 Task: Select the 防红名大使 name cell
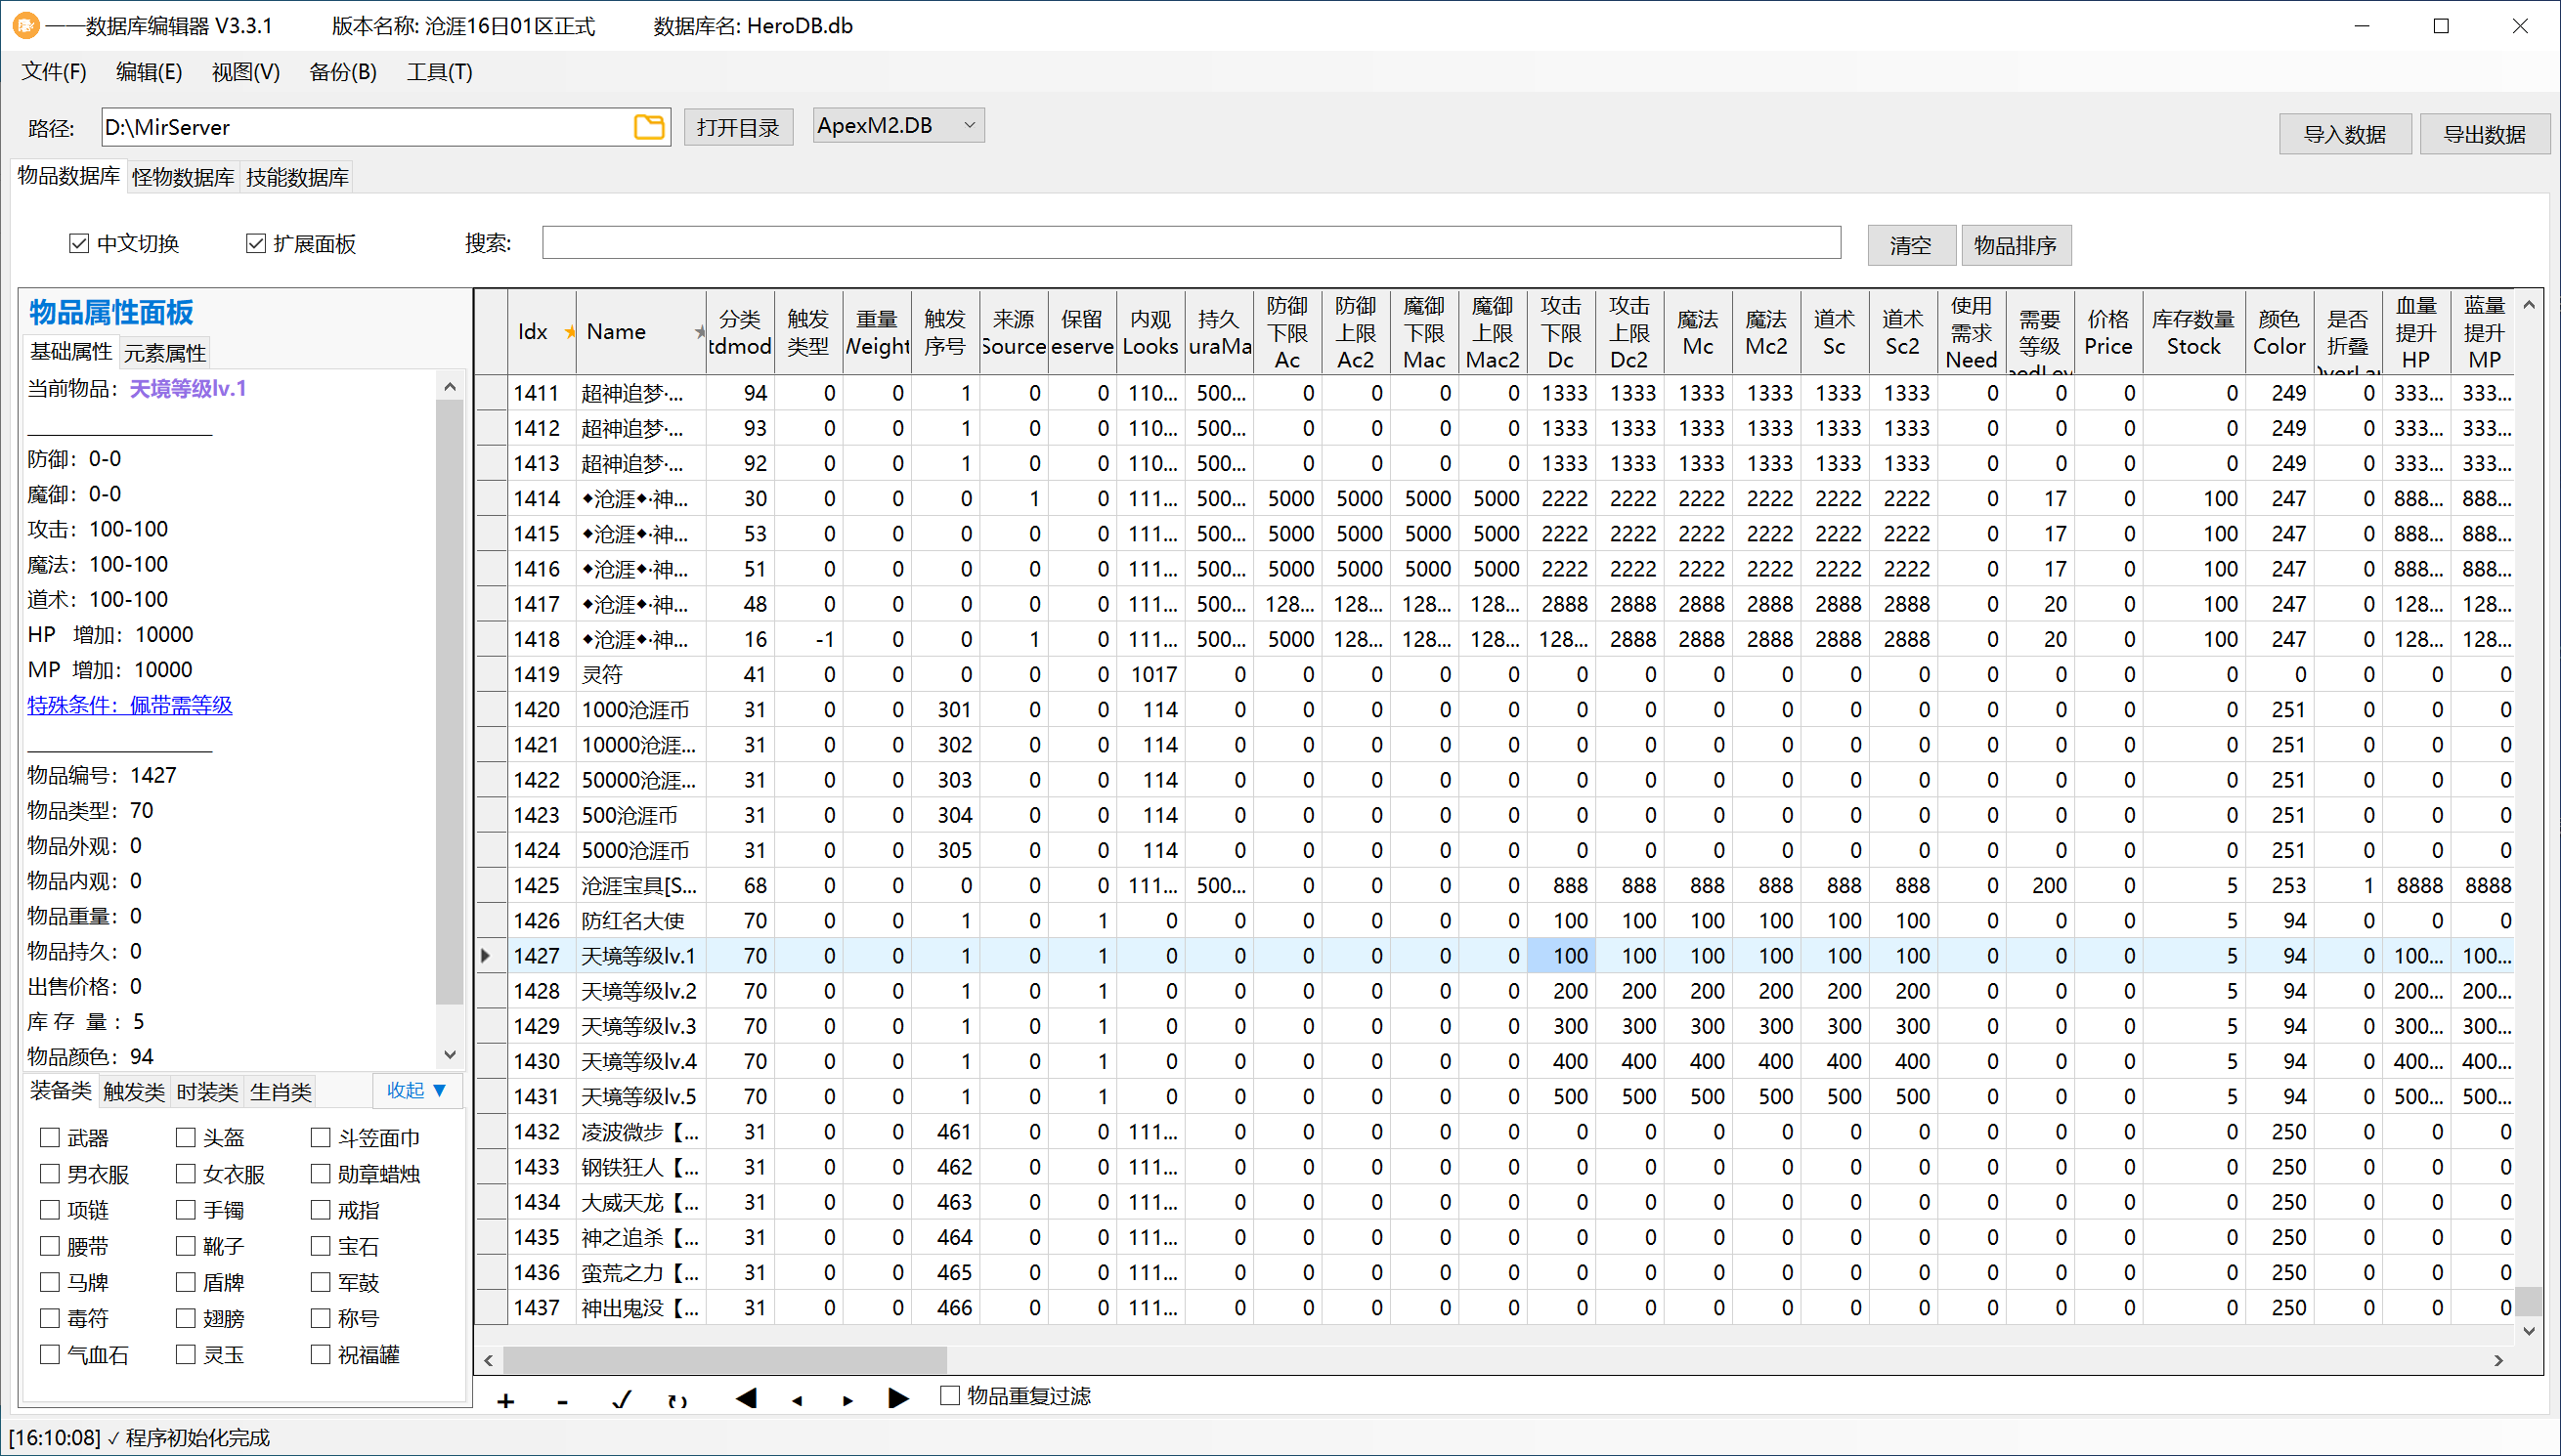click(641, 921)
